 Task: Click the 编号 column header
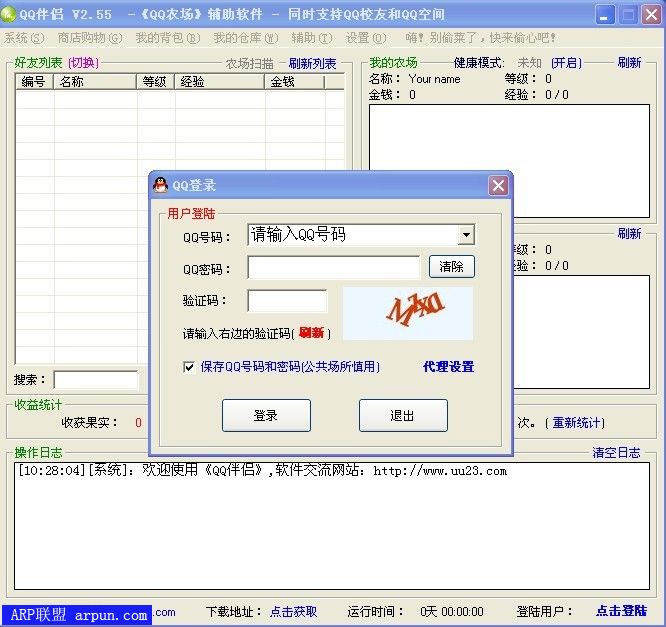click(x=34, y=82)
